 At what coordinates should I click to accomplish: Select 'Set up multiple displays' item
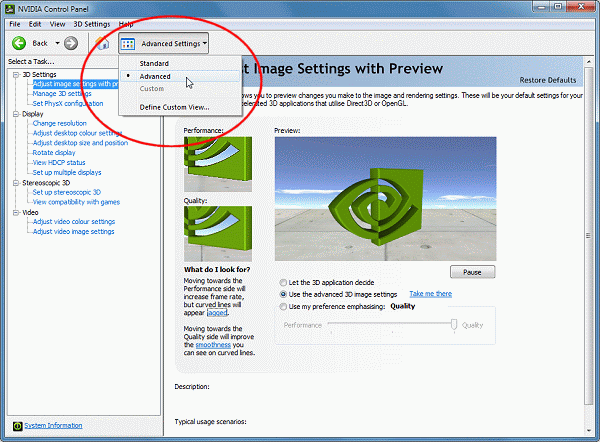(67, 173)
